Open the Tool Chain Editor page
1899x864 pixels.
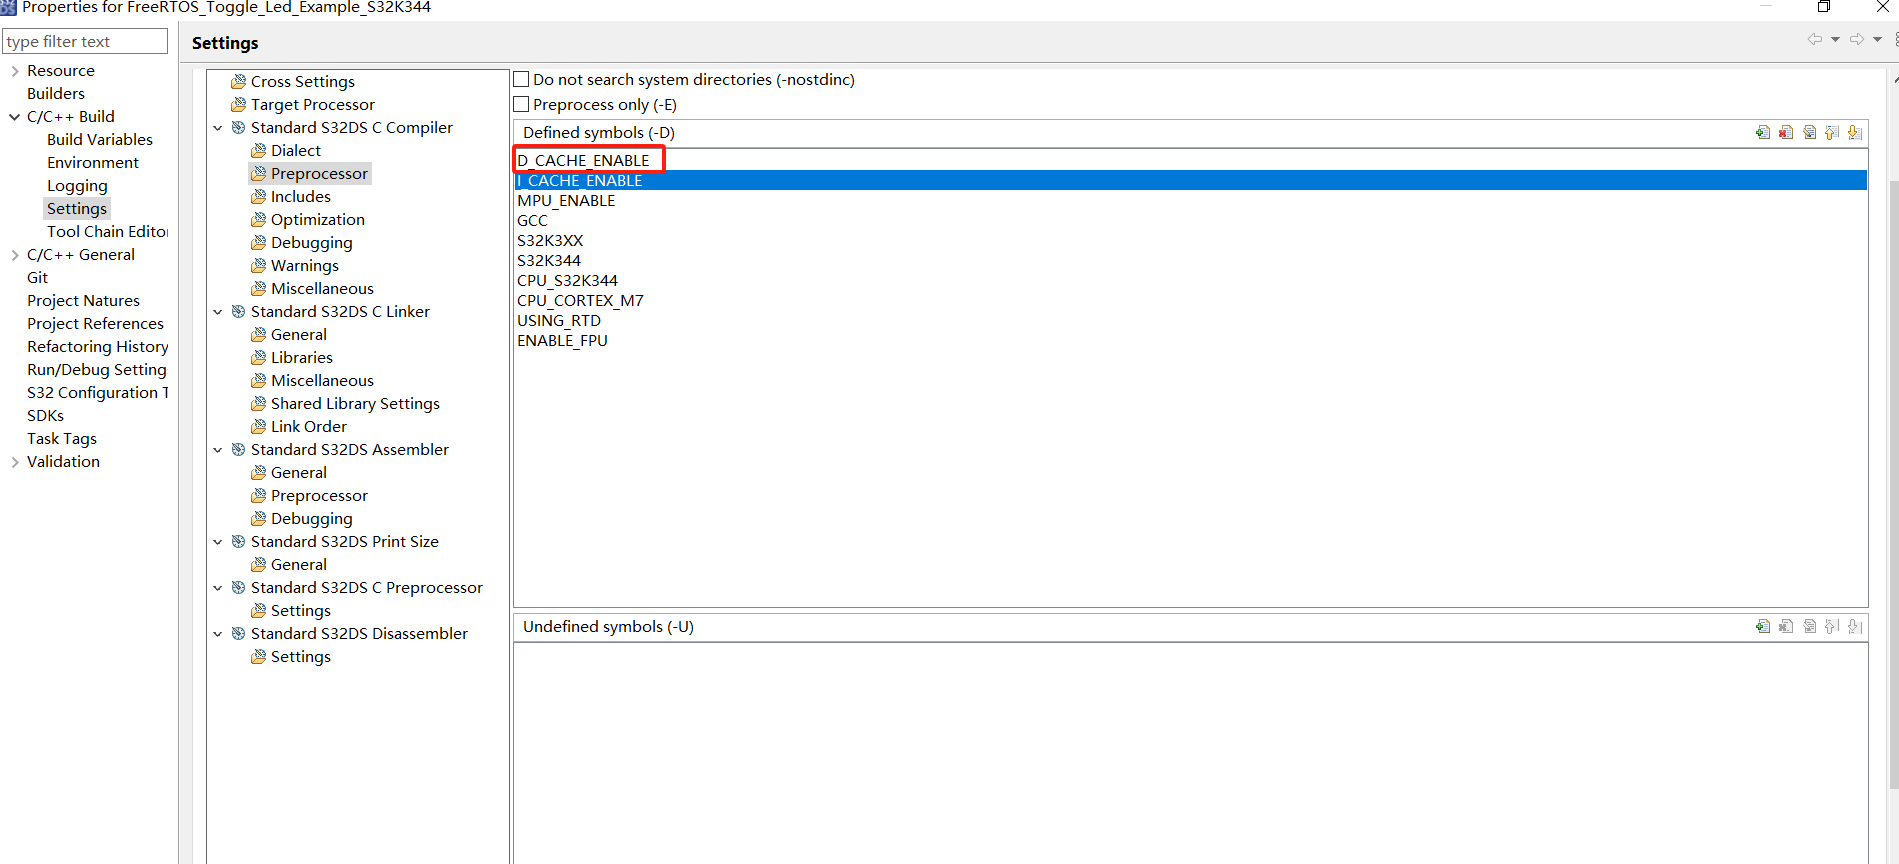pyautogui.click(x=107, y=231)
